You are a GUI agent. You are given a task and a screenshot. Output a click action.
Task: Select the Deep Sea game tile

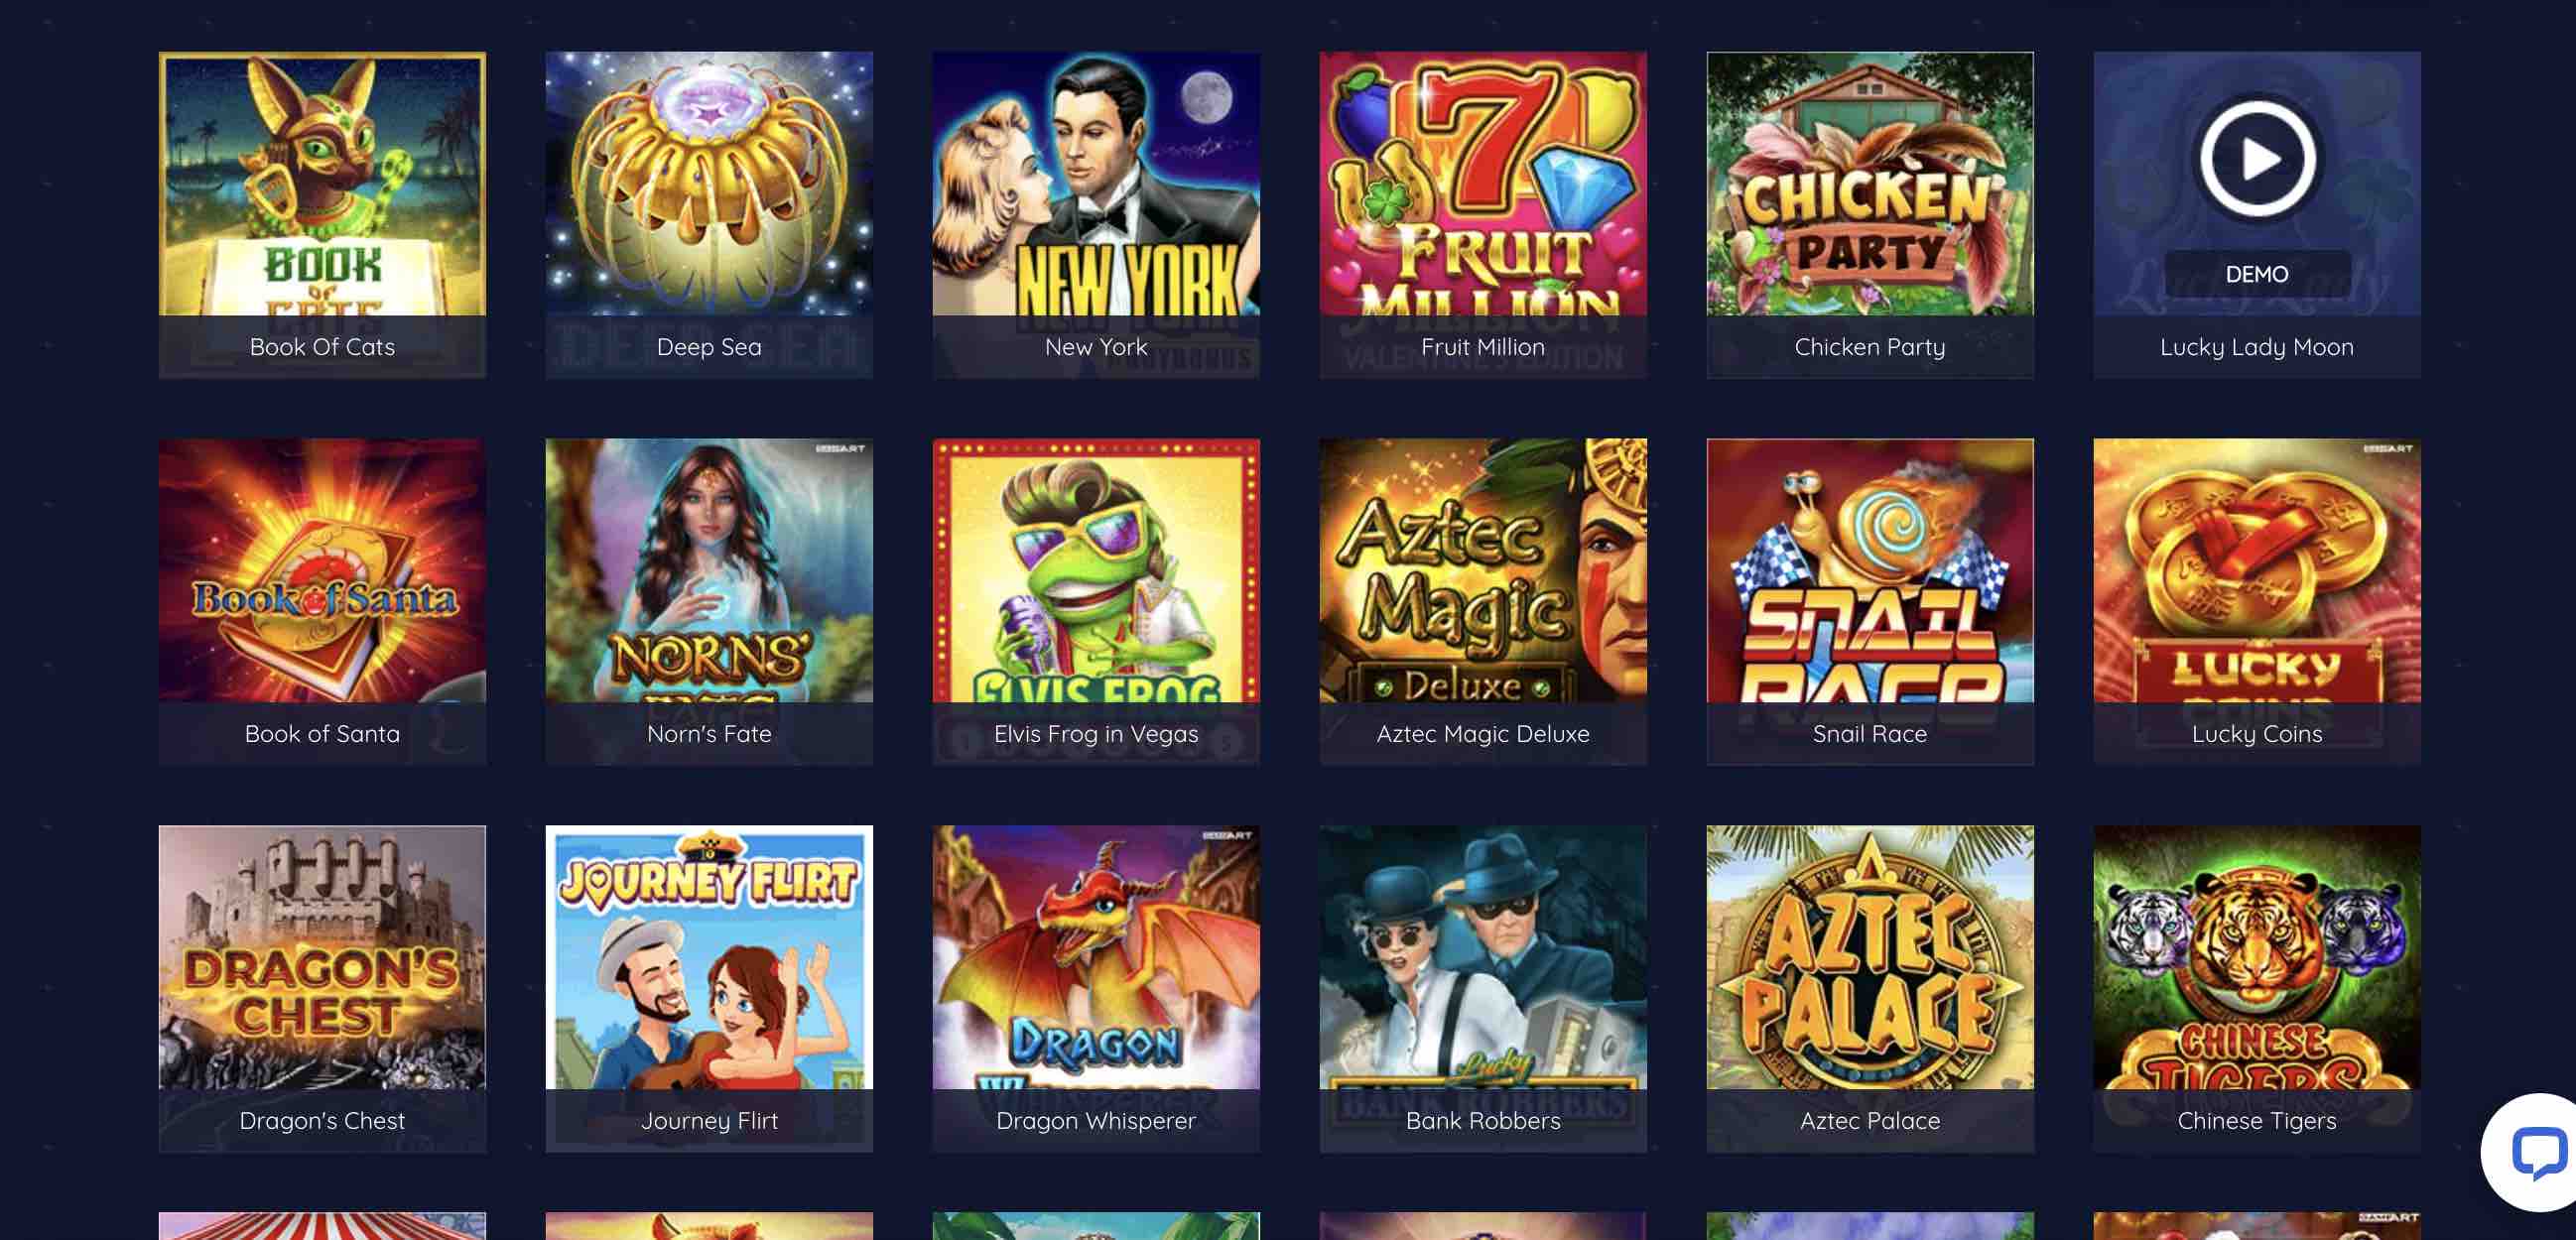point(709,215)
